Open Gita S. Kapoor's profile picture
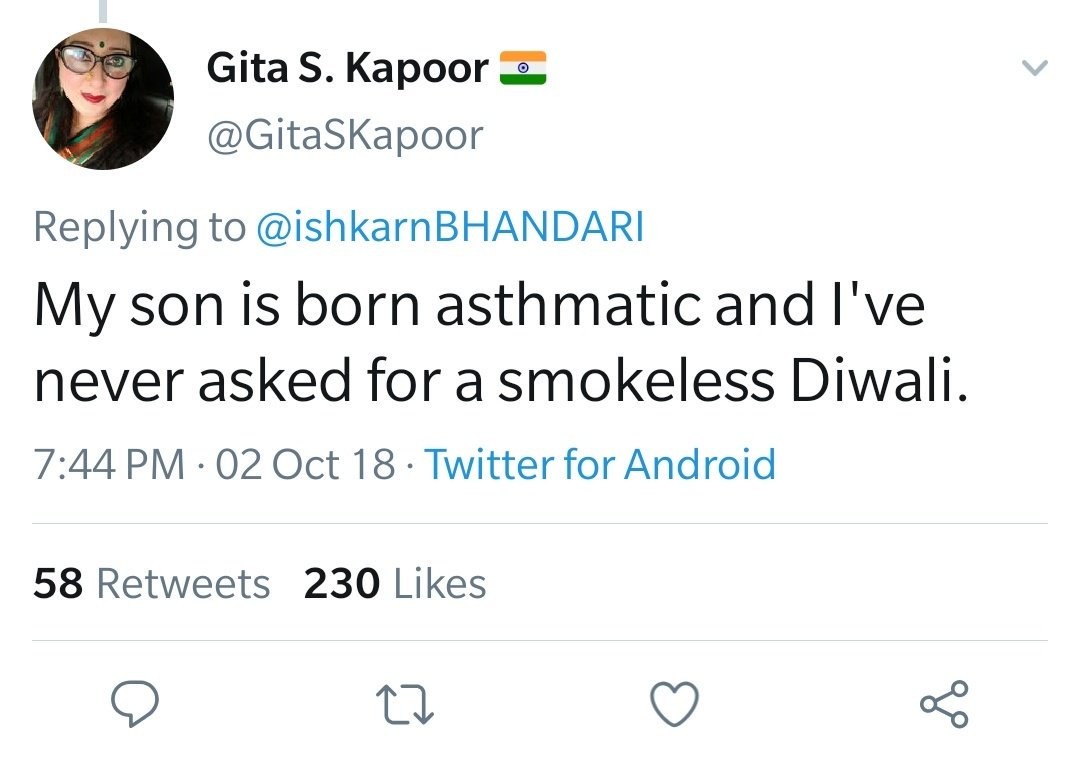 click(x=103, y=99)
